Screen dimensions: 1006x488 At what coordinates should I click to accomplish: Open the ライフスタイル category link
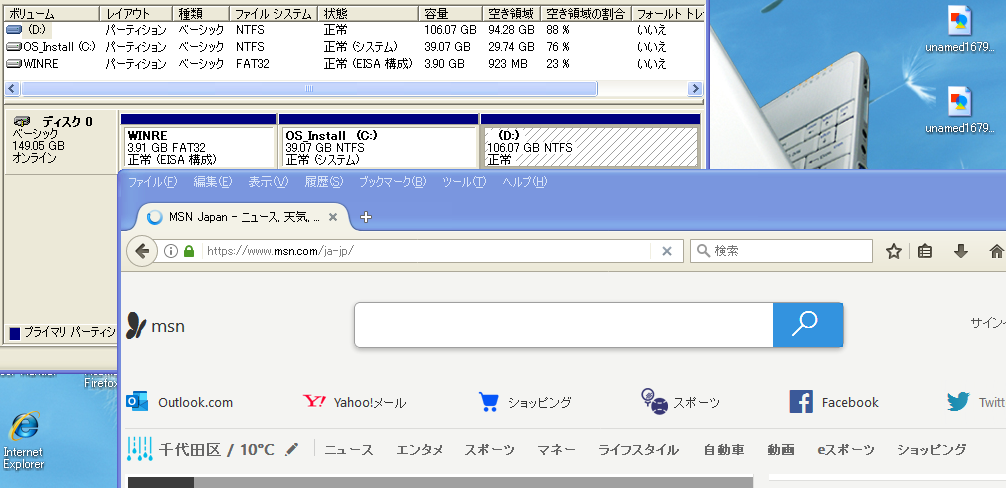pyautogui.click(x=638, y=450)
